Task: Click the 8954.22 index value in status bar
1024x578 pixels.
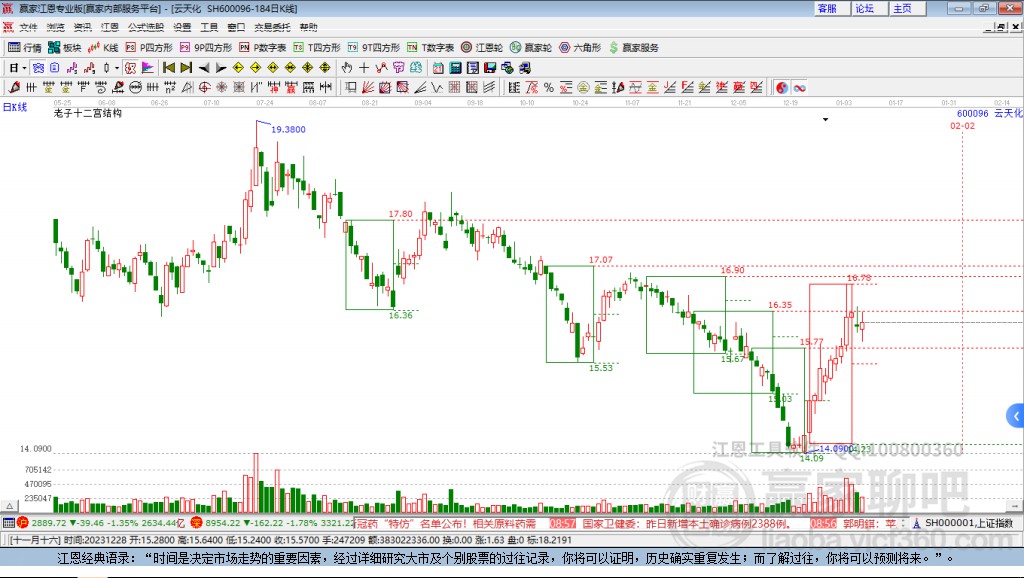Action: point(223,523)
